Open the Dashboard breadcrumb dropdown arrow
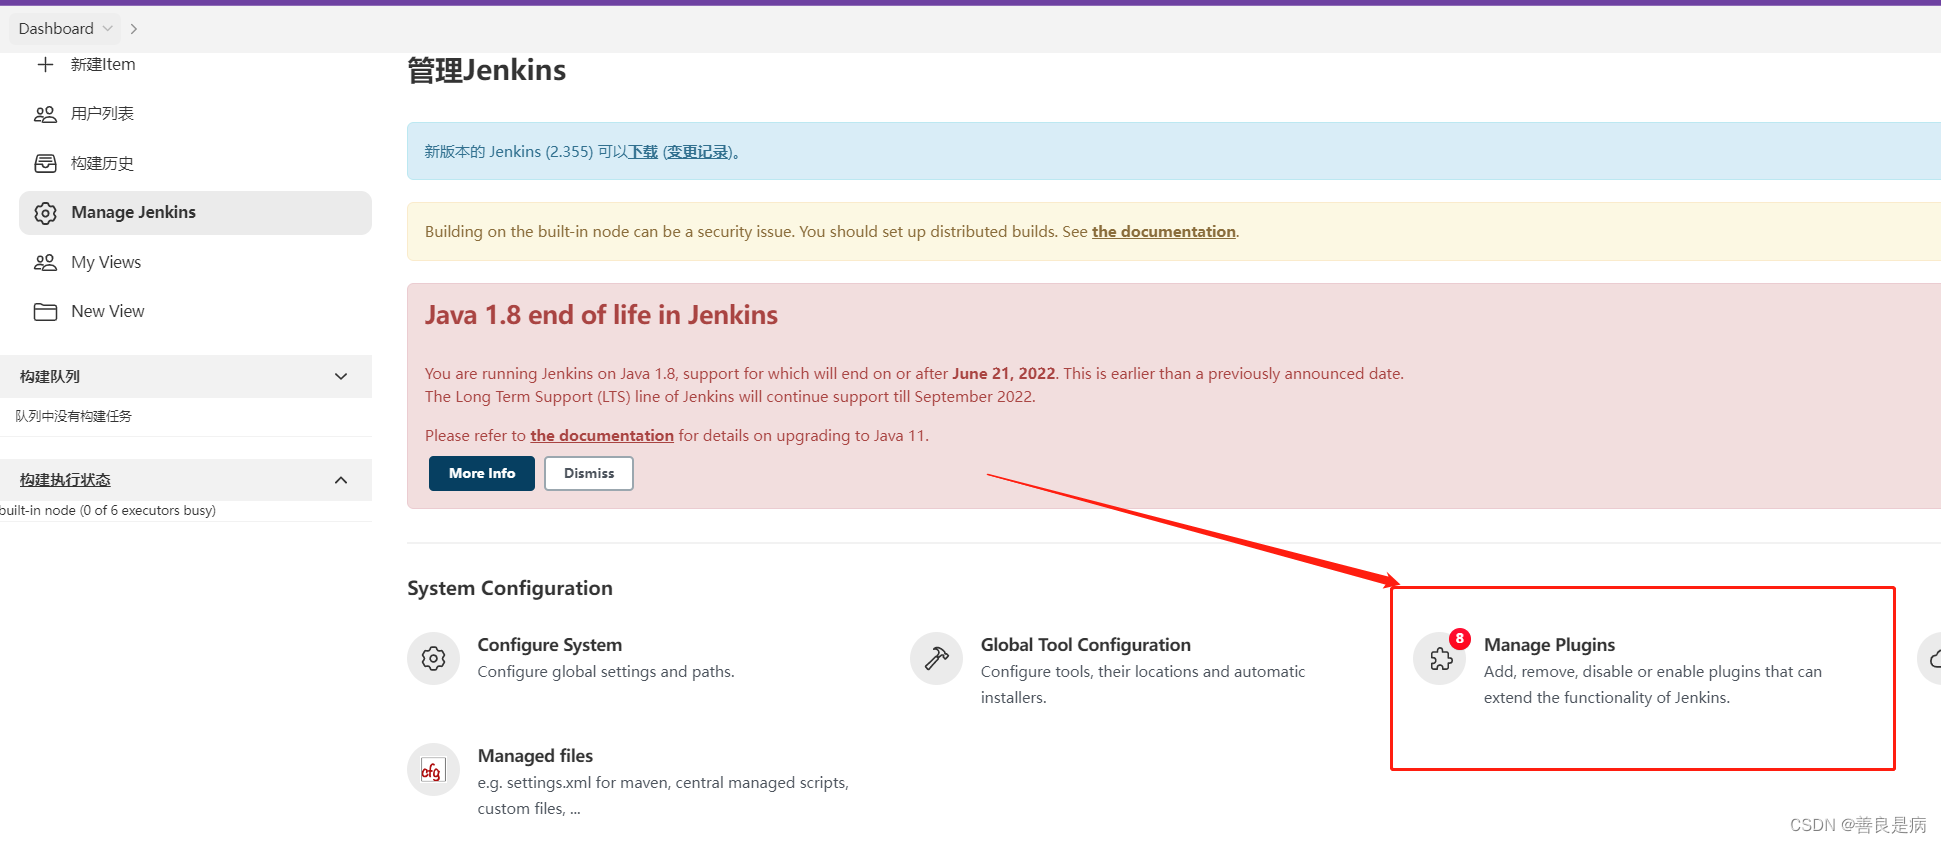The width and height of the screenshot is (1941, 843). pos(108,29)
